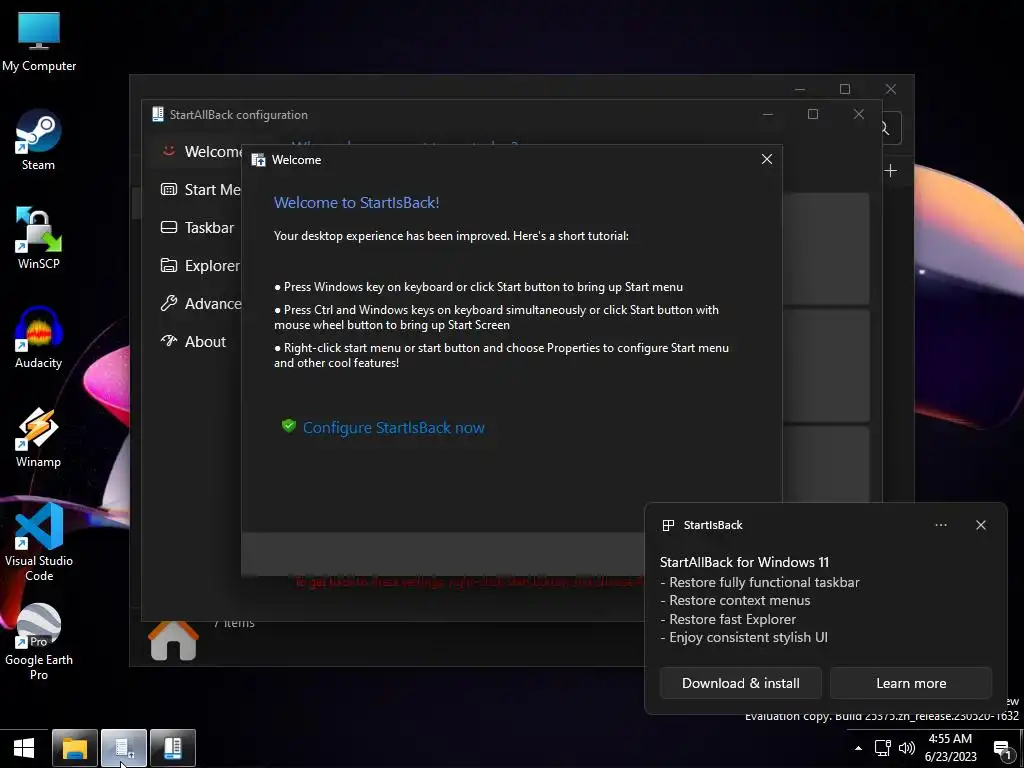Screen dimensions: 1024x768
Task: Open volume control in the tray
Action: (x=906, y=748)
